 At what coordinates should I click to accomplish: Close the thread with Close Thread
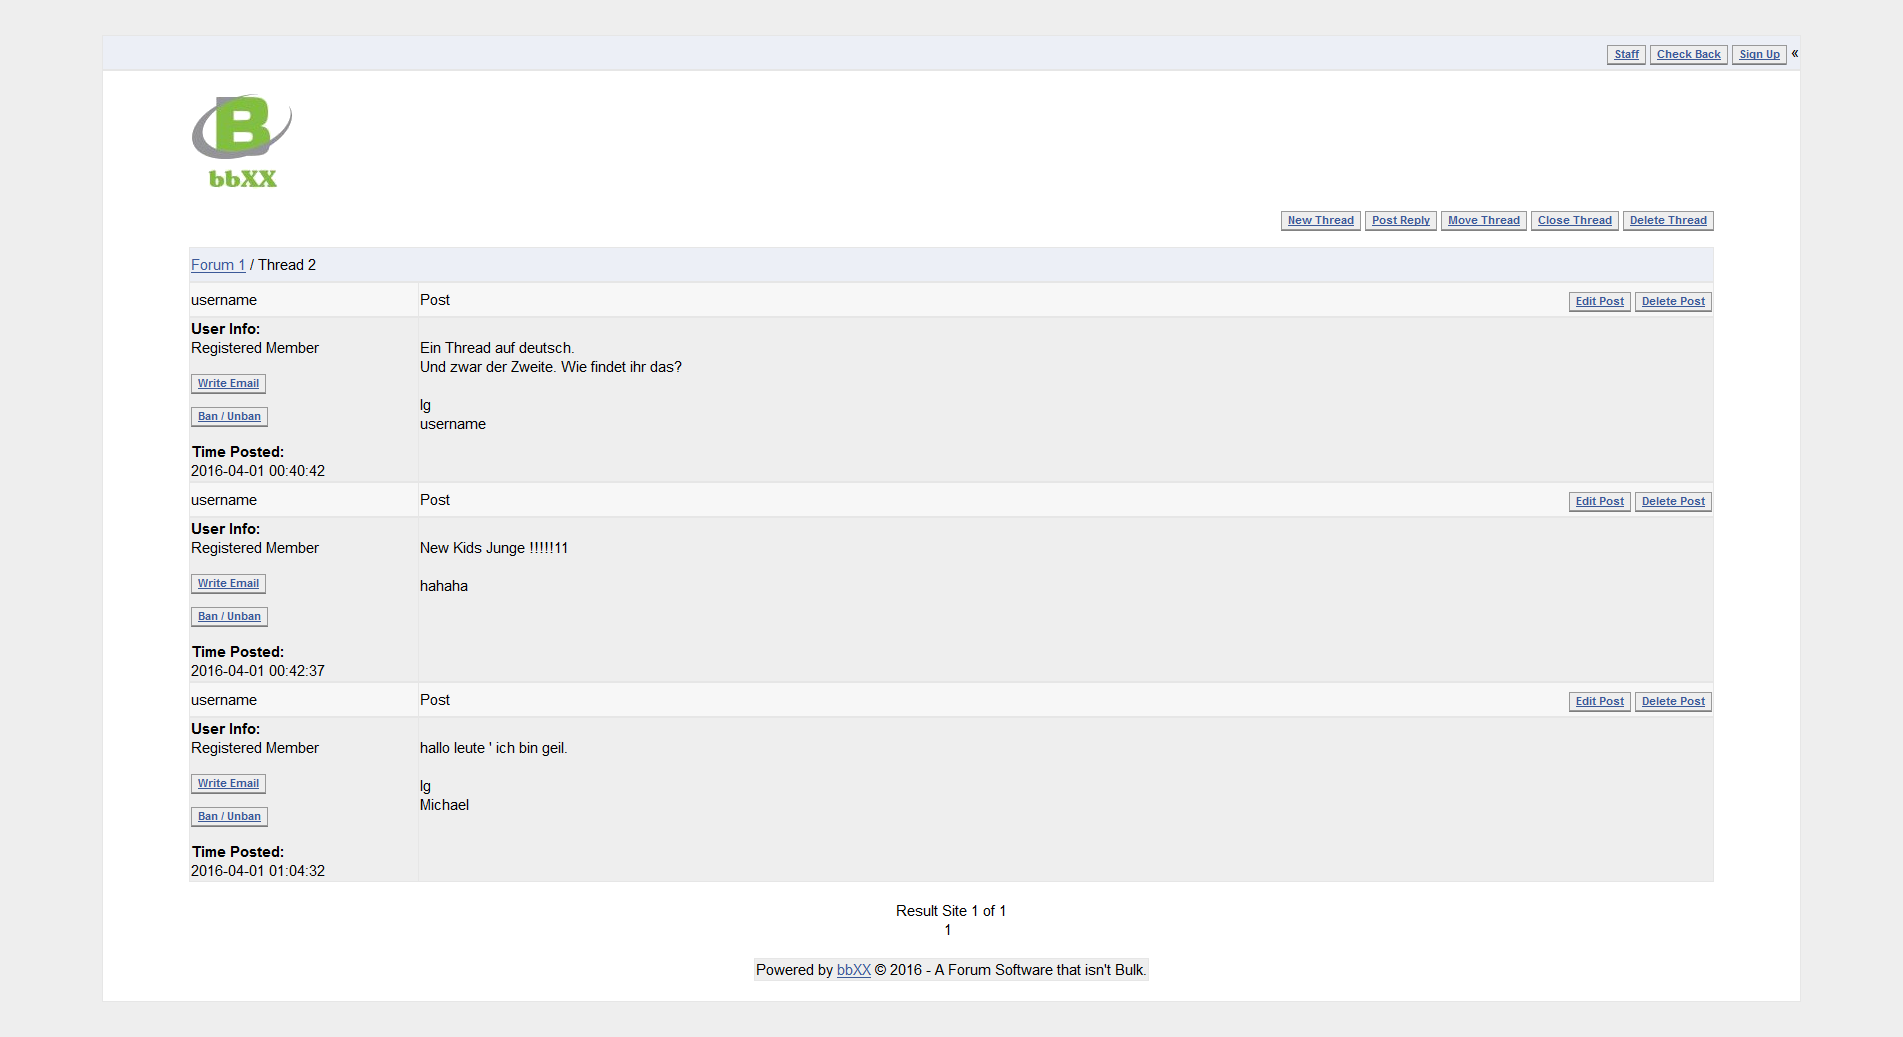click(1574, 221)
